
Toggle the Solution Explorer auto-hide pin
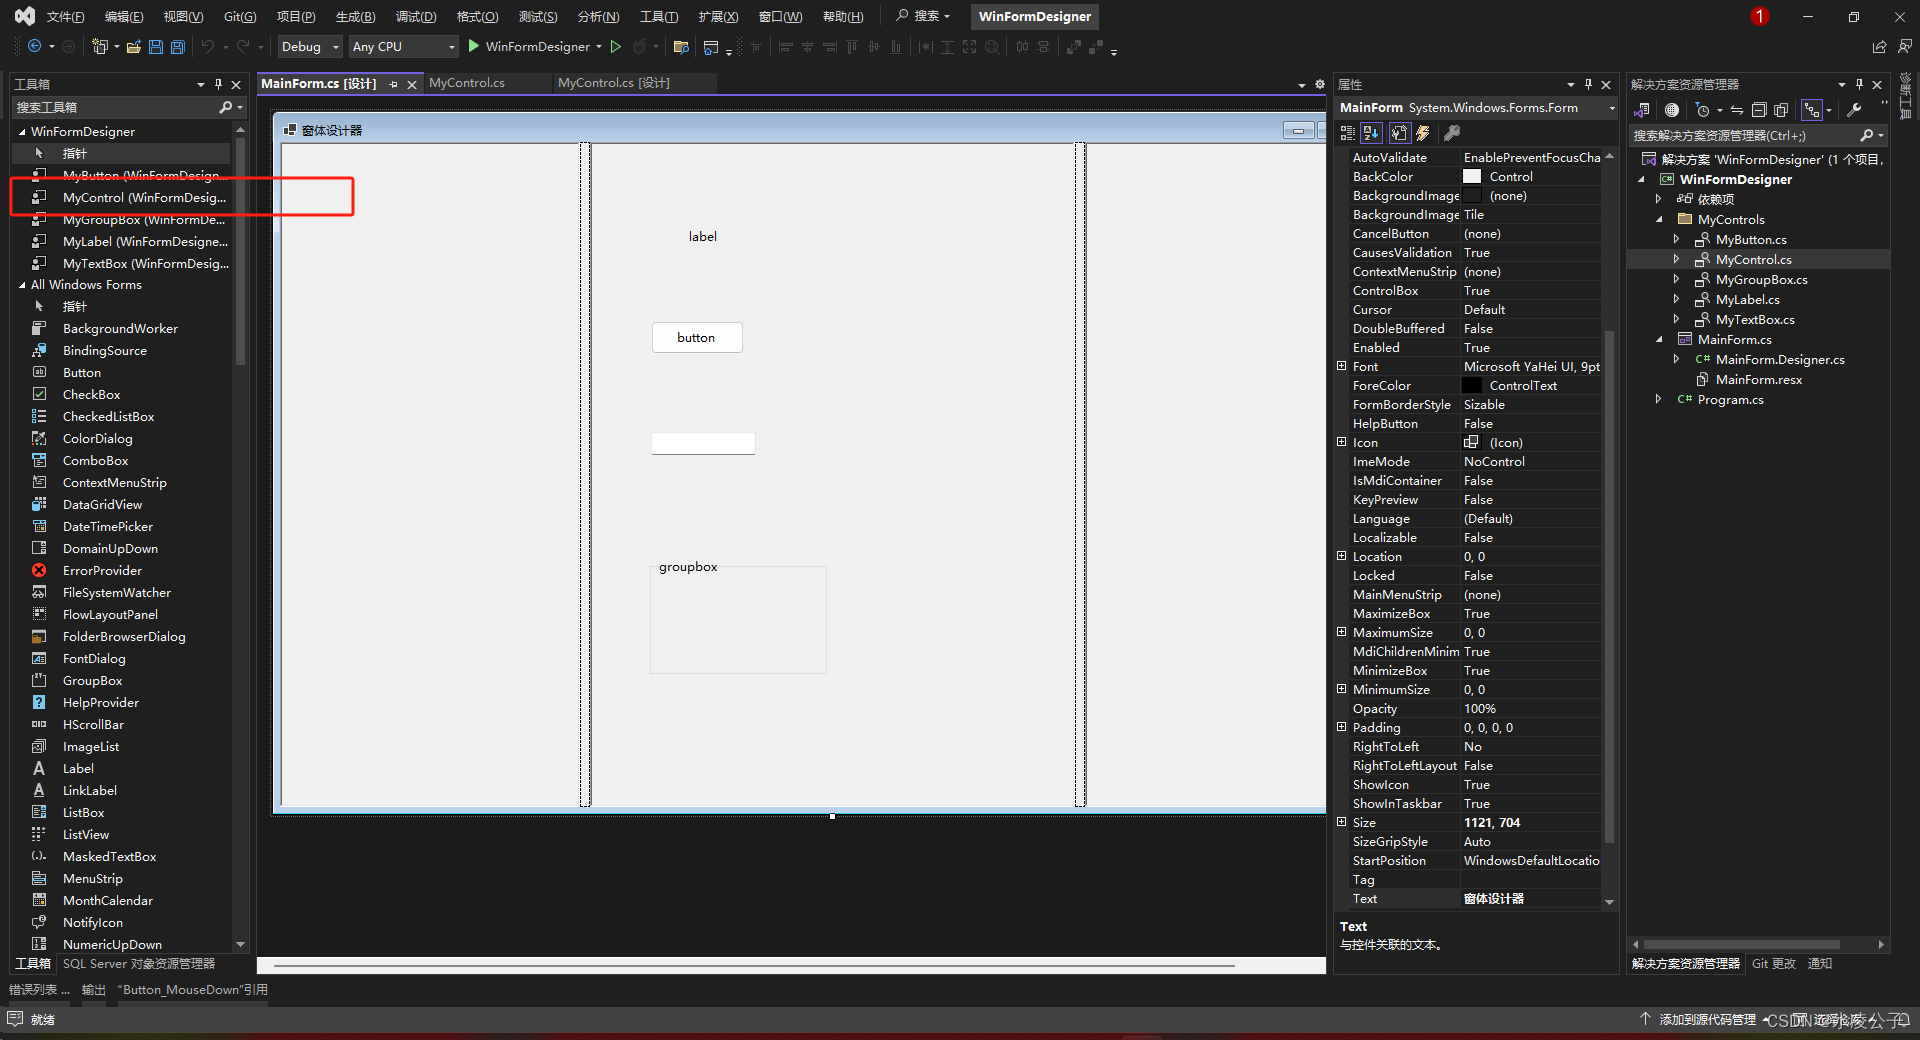[x=1859, y=85]
